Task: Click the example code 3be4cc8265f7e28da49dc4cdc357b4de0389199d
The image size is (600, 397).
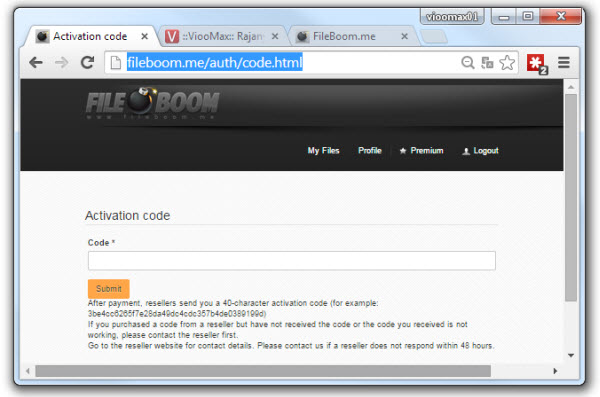Action: coord(177,314)
